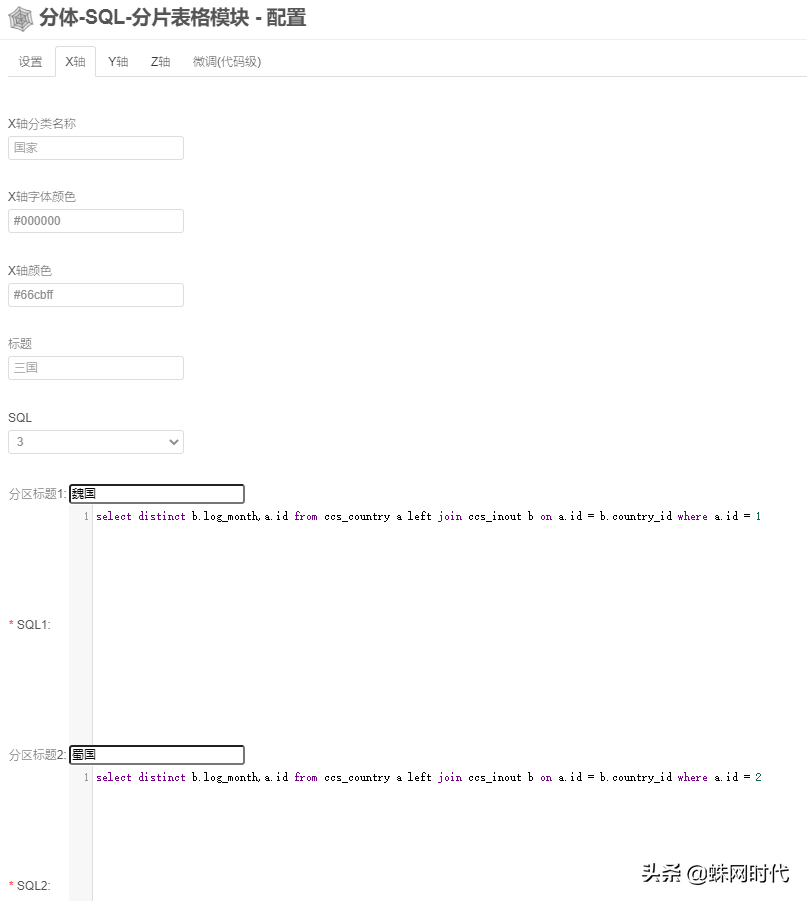This screenshot has width=807, height=901.
Task: Click the 头条 @蛛网时代 watermark
Action: point(715,873)
